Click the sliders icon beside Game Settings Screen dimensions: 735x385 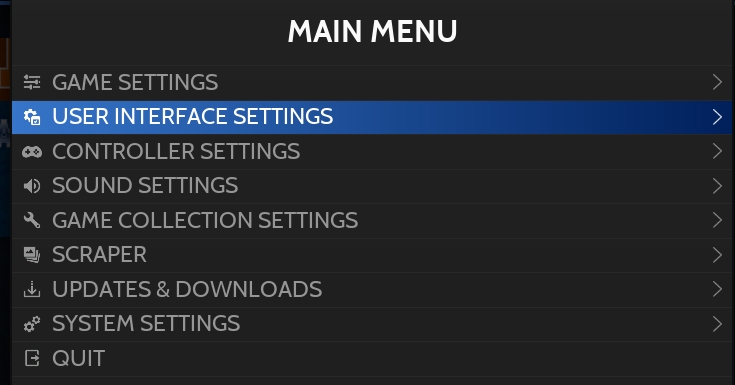(32, 82)
